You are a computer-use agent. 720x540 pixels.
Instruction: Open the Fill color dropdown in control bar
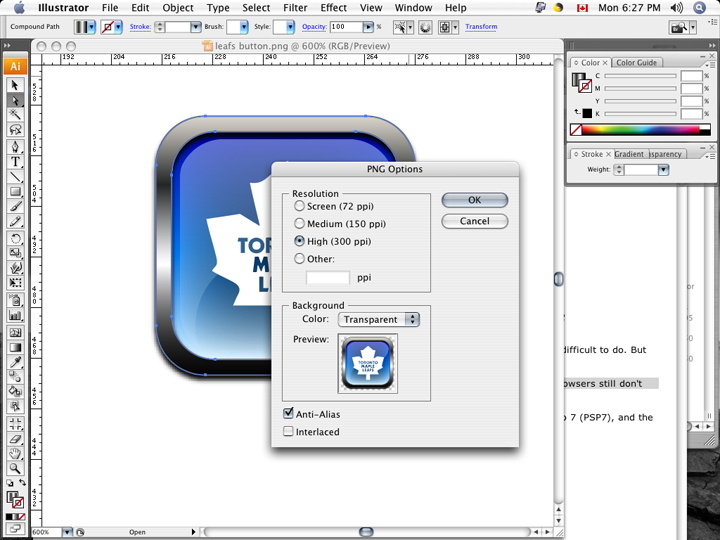pos(91,27)
